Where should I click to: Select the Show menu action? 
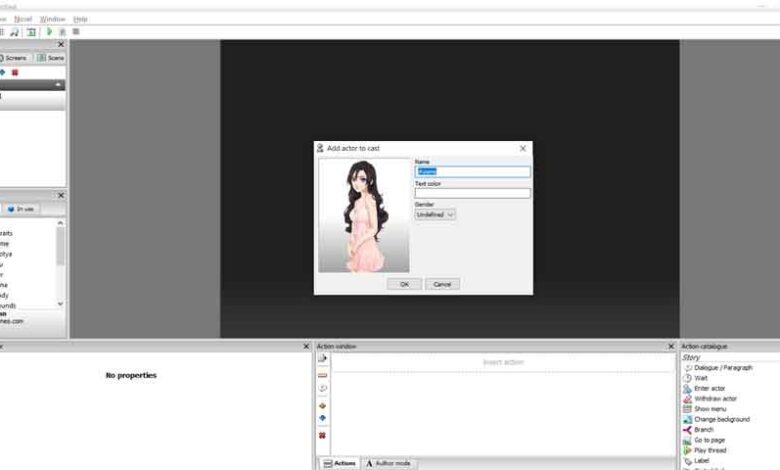click(x=705, y=409)
